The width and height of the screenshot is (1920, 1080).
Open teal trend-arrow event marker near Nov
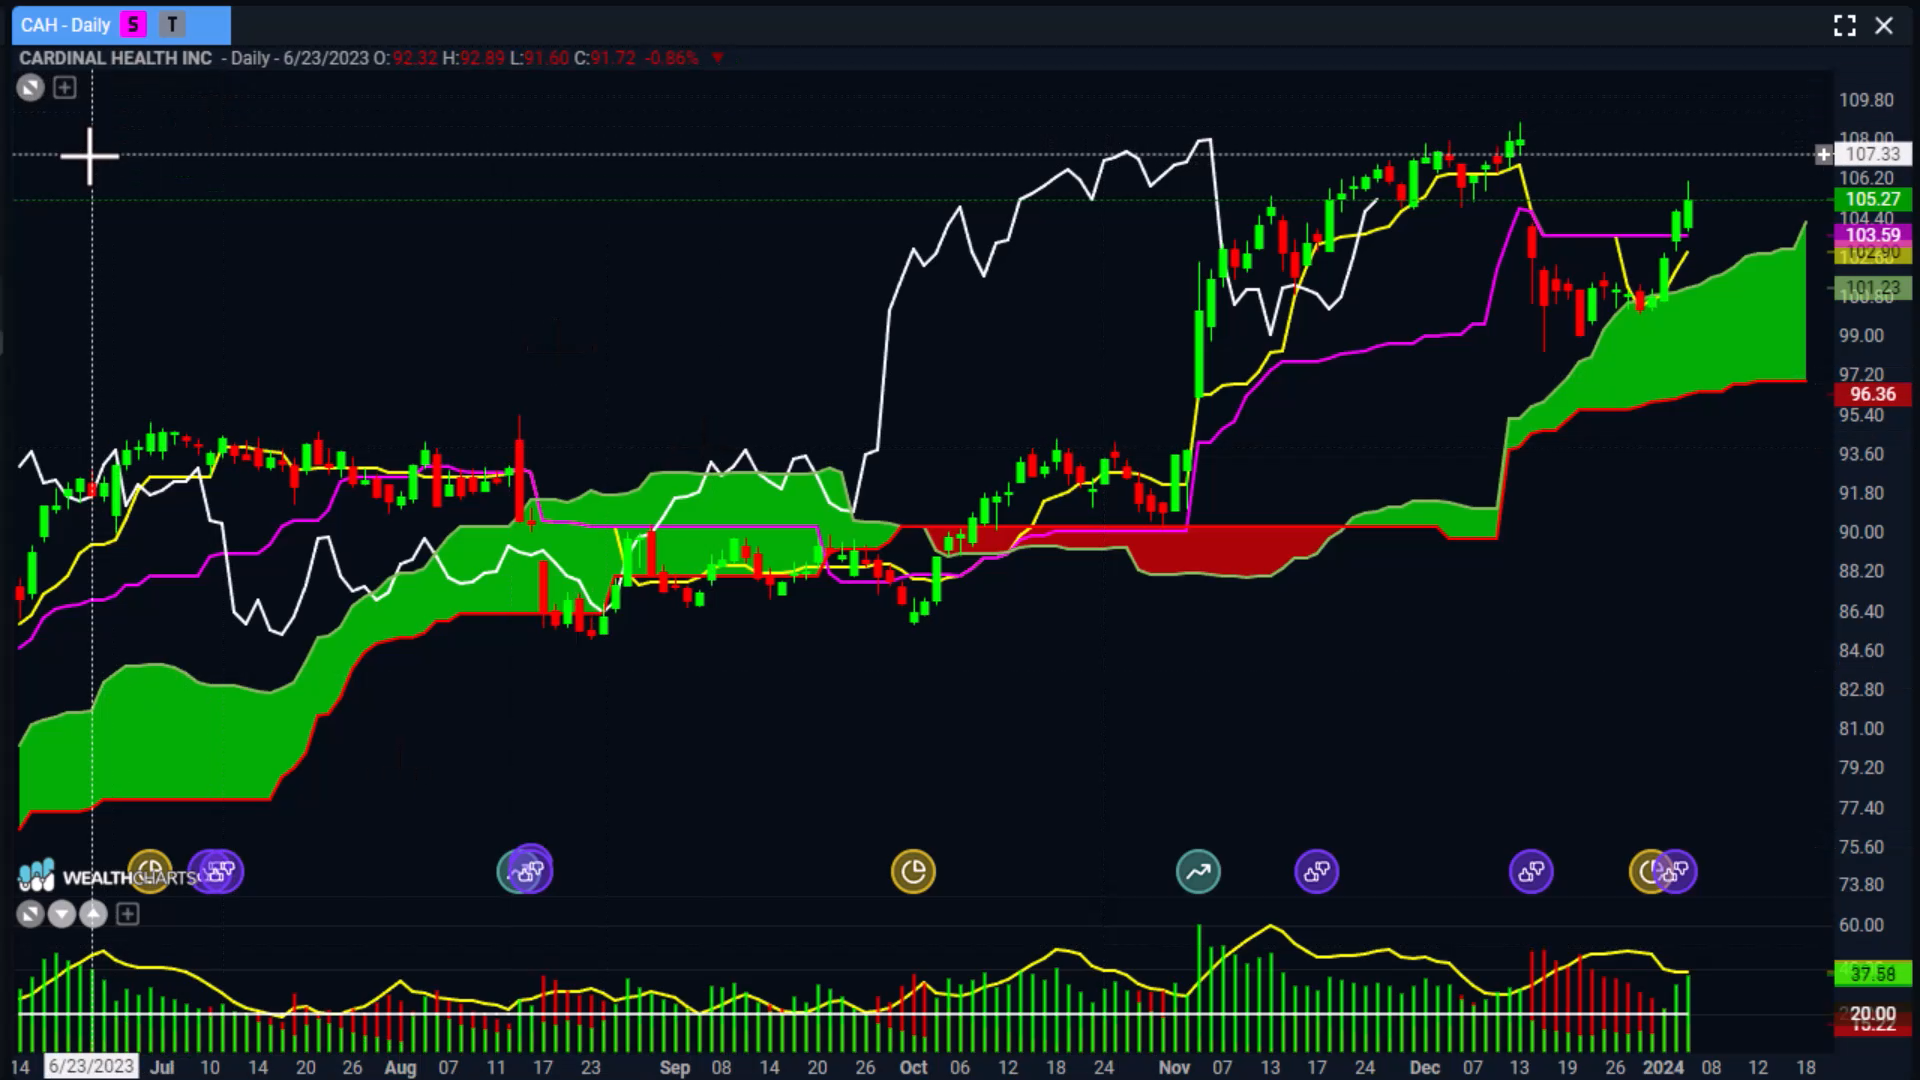click(1198, 872)
